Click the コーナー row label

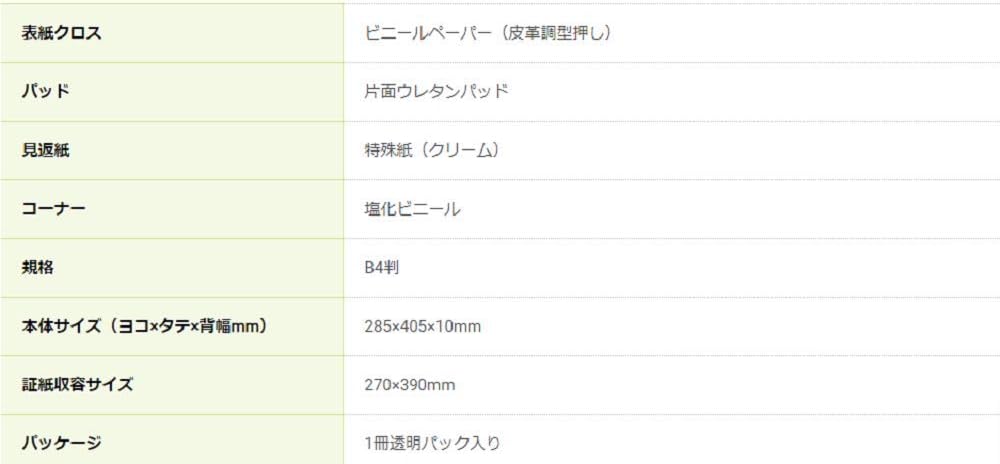pos(53,209)
